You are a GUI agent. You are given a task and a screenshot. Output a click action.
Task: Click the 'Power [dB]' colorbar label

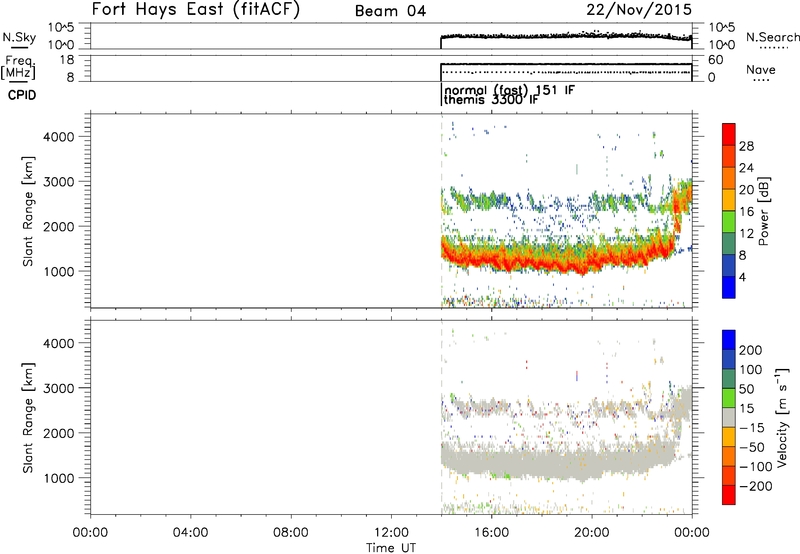[763, 211]
